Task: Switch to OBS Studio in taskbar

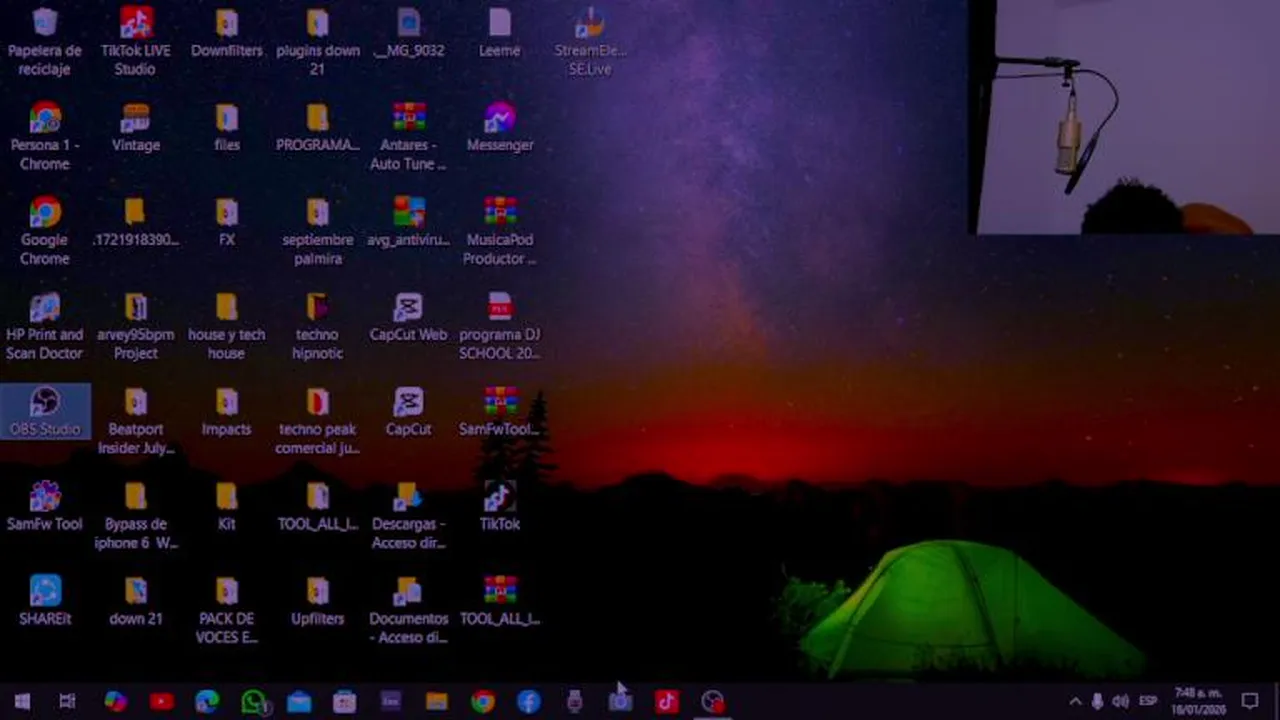Action: coord(713,701)
